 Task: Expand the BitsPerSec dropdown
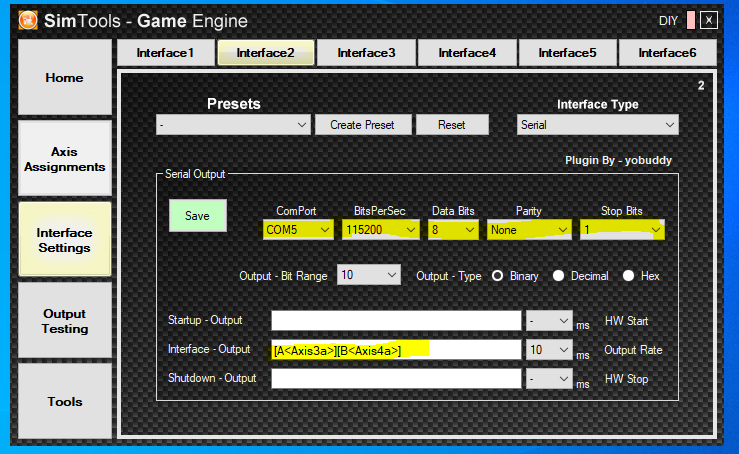tap(380, 230)
